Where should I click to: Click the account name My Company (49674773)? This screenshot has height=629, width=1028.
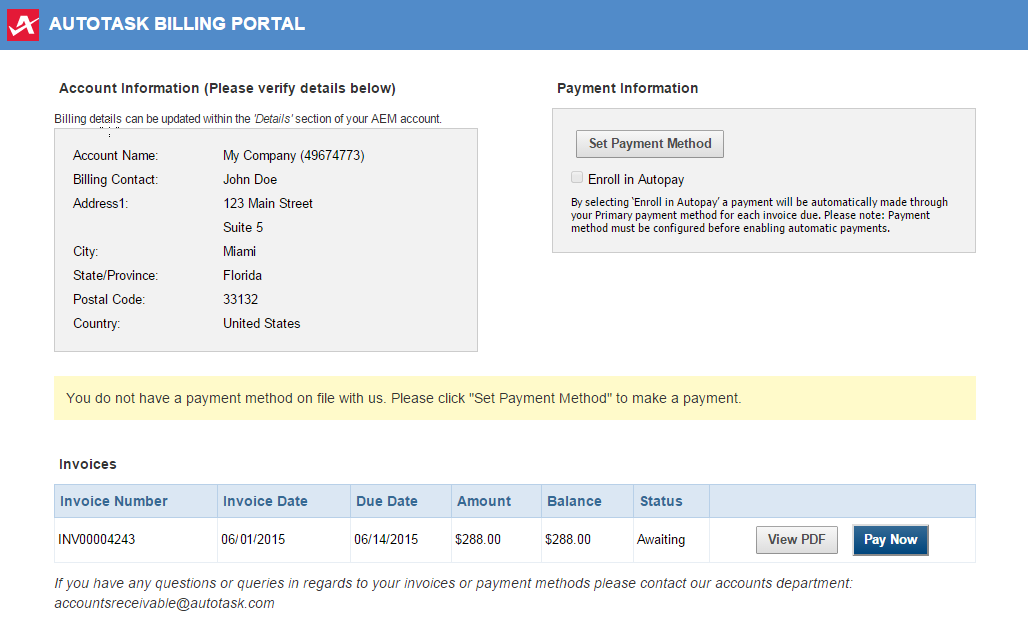pos(294,155)
